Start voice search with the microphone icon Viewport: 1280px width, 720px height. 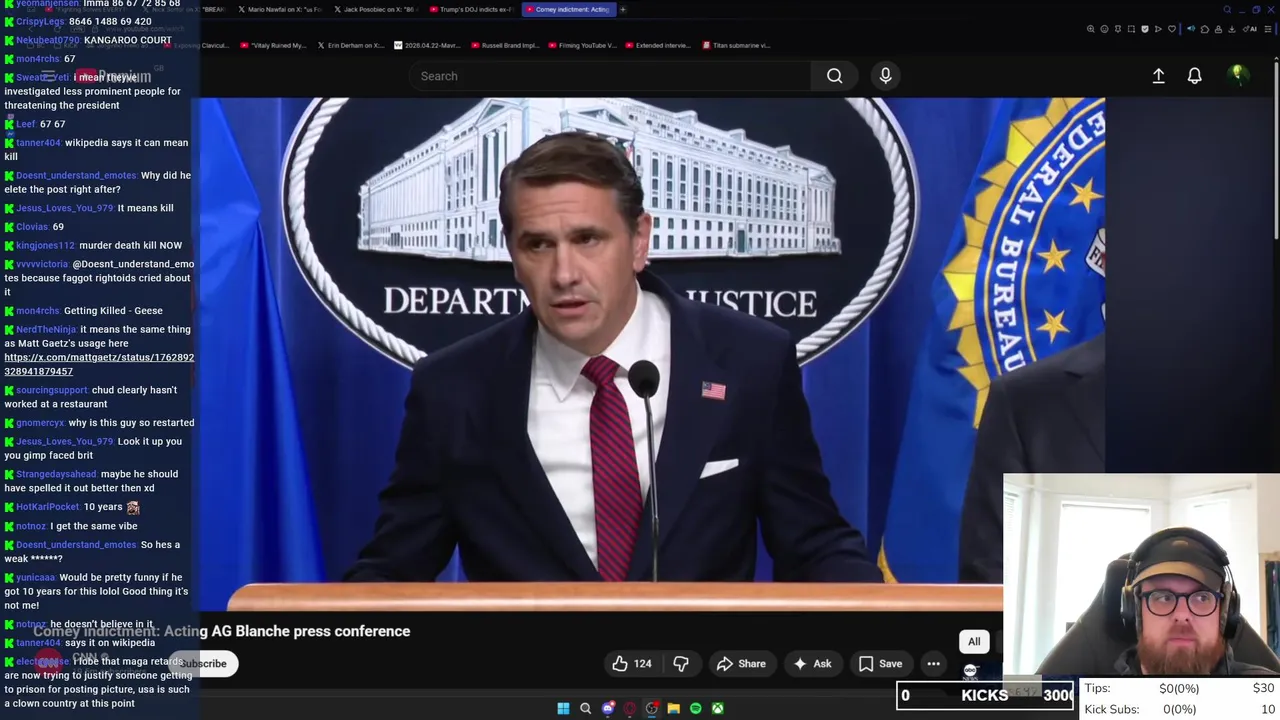tap(885, 76)
